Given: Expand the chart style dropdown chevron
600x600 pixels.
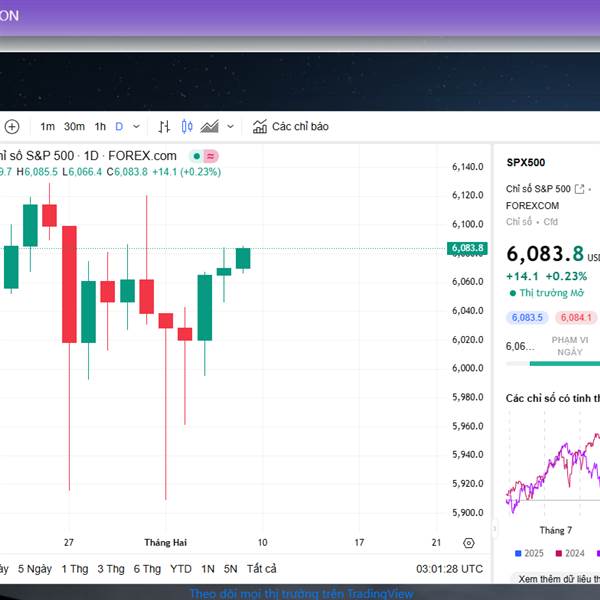Looking at the screenshot, I should pos(230,127).
